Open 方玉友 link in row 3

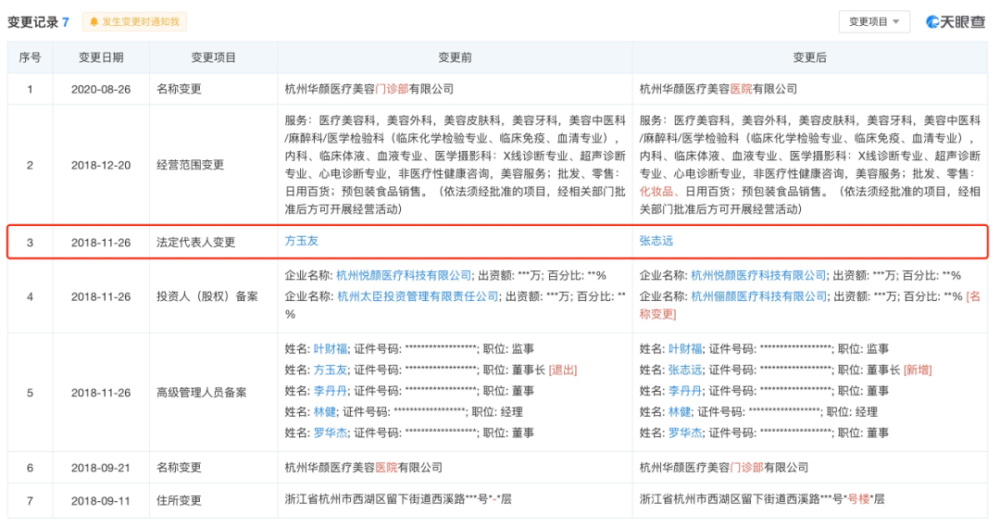[301, 241]
